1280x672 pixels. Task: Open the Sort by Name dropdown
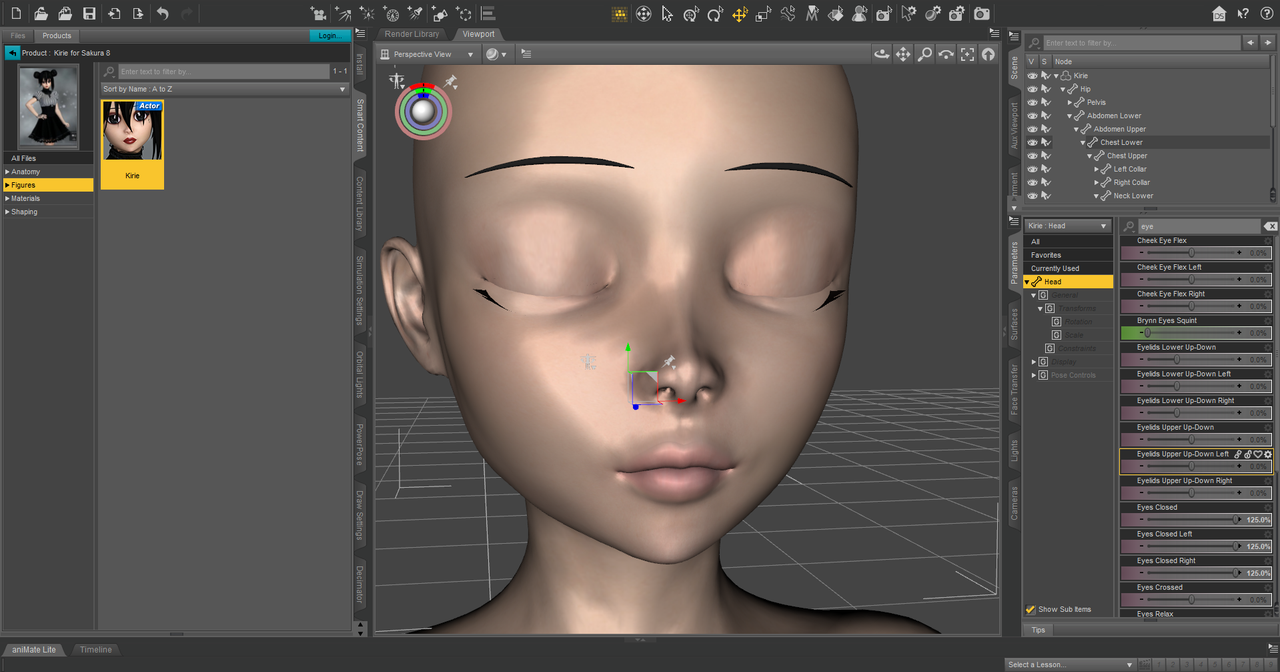coord(224,89)
